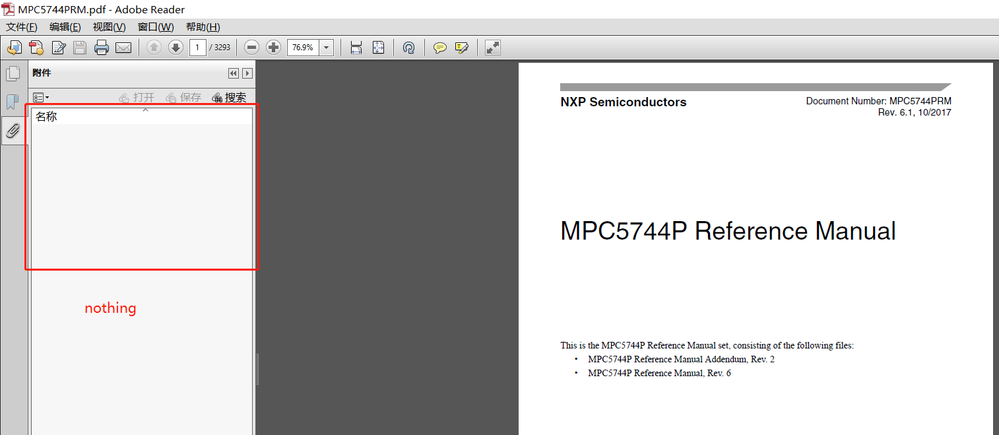This screenshot has height=435, width=999.
Task: Open the 窗口(W) menu
Action: pyautogui.click(x=155, y=27)
